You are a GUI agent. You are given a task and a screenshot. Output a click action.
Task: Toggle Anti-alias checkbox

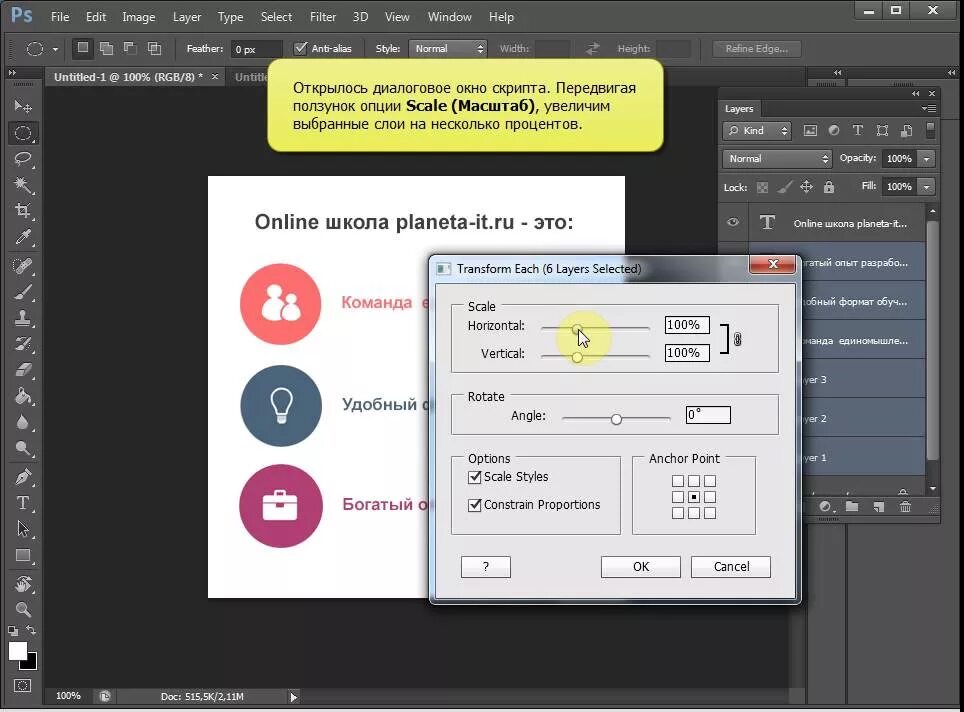coord(300,48)
